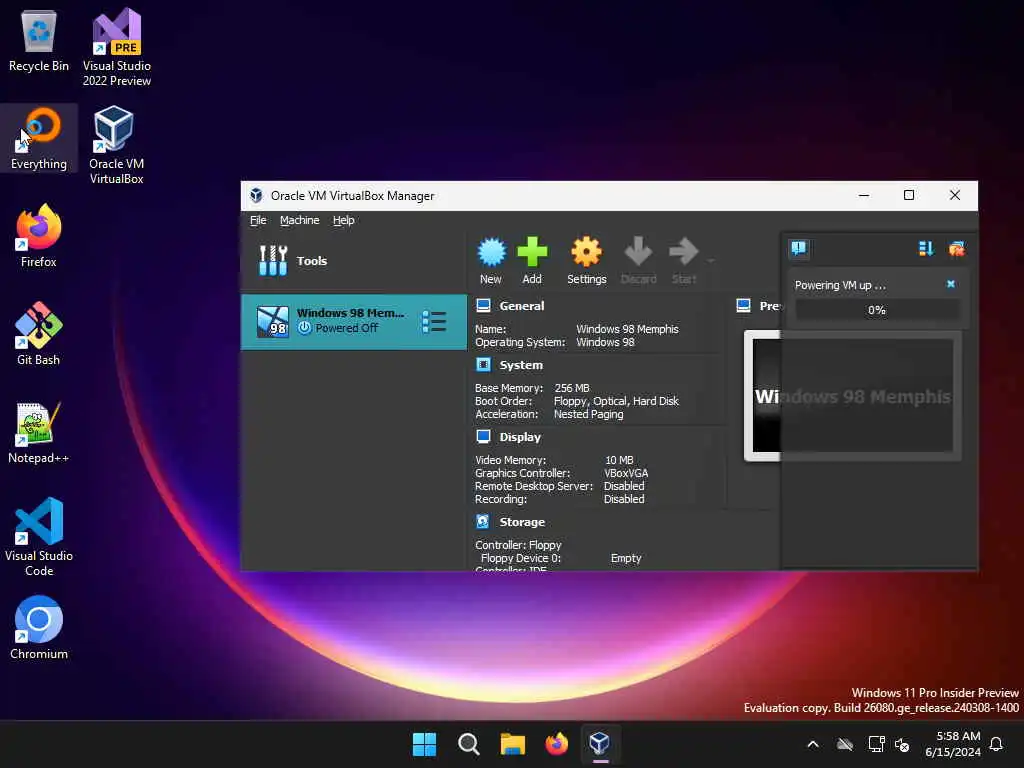Click the green Add machine icon

(532, 261)
